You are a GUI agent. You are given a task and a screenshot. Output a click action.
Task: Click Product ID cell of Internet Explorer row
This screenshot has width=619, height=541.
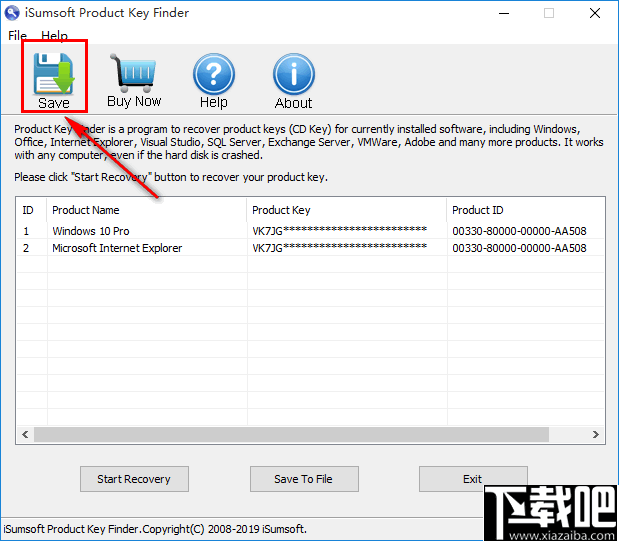[x=526, y=248]
